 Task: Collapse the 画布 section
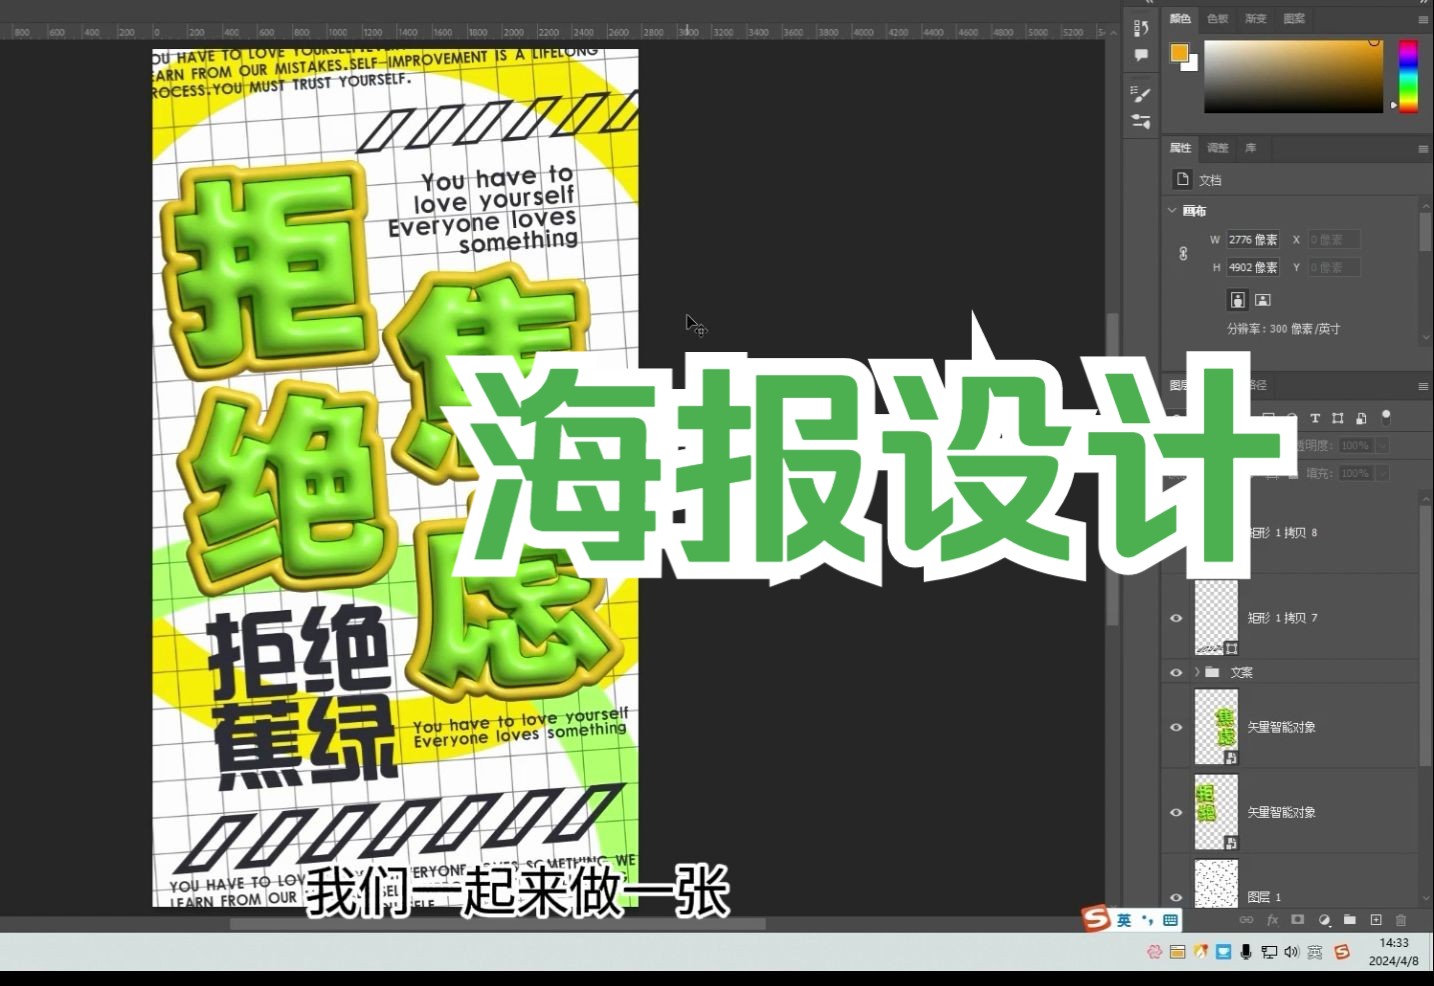(x=1172, y=211)
